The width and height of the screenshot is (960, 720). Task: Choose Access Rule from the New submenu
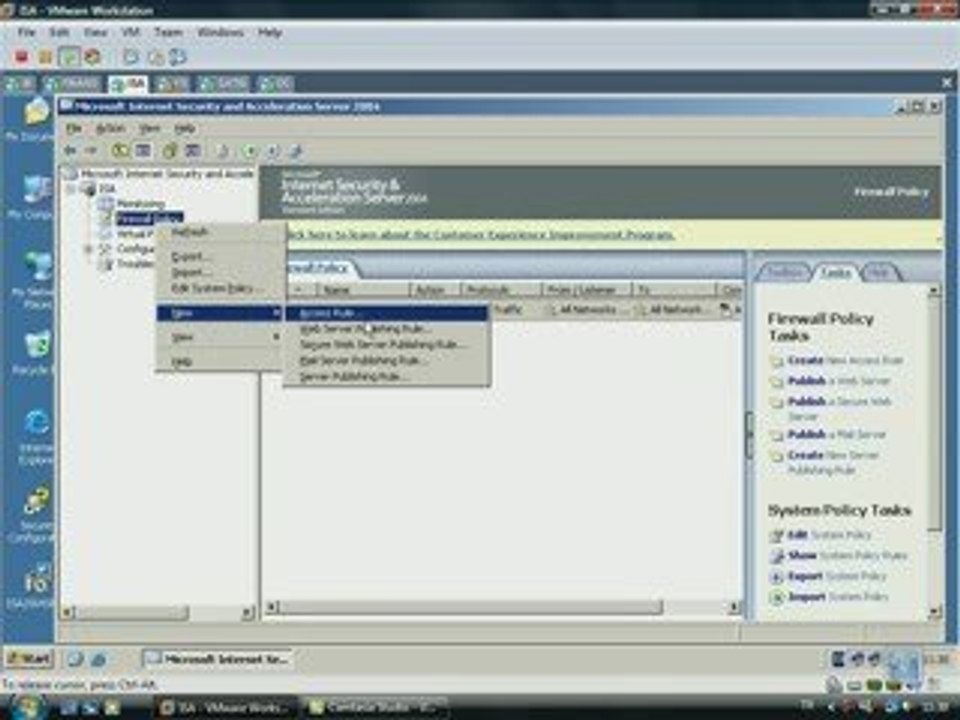click(x=386, y=313)
